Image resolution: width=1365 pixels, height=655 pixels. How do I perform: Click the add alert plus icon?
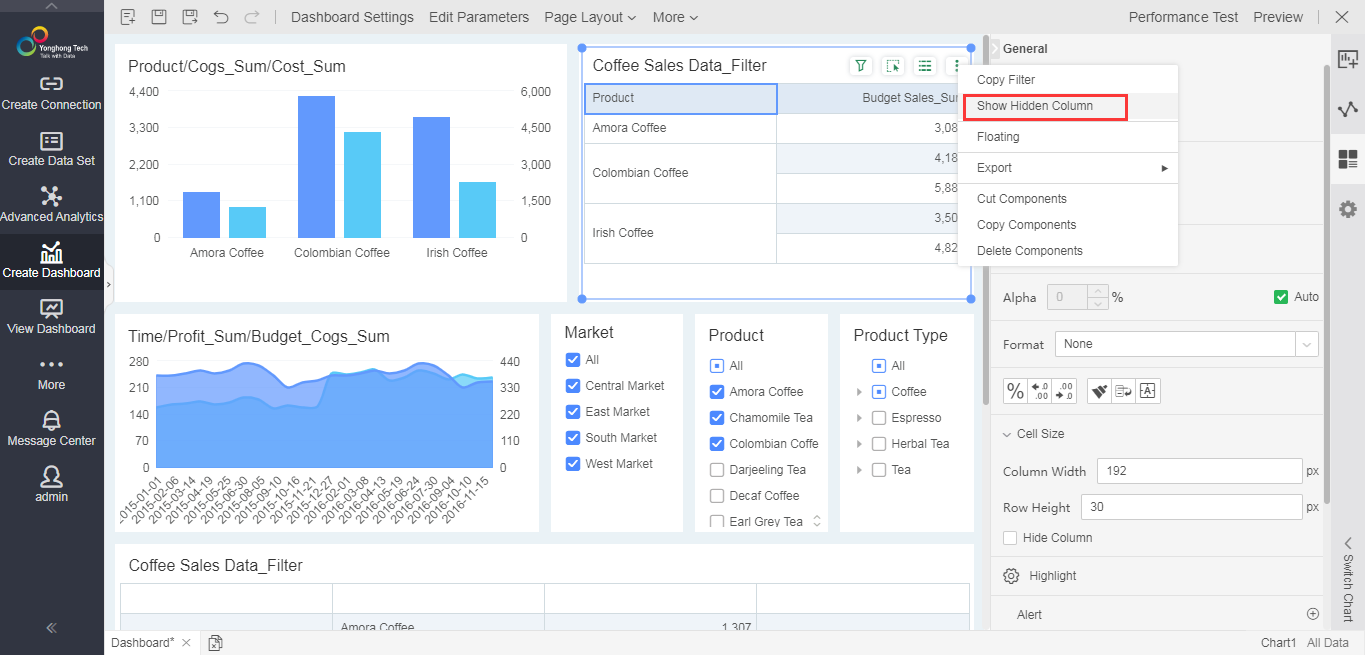click(x=1312, y=614)
